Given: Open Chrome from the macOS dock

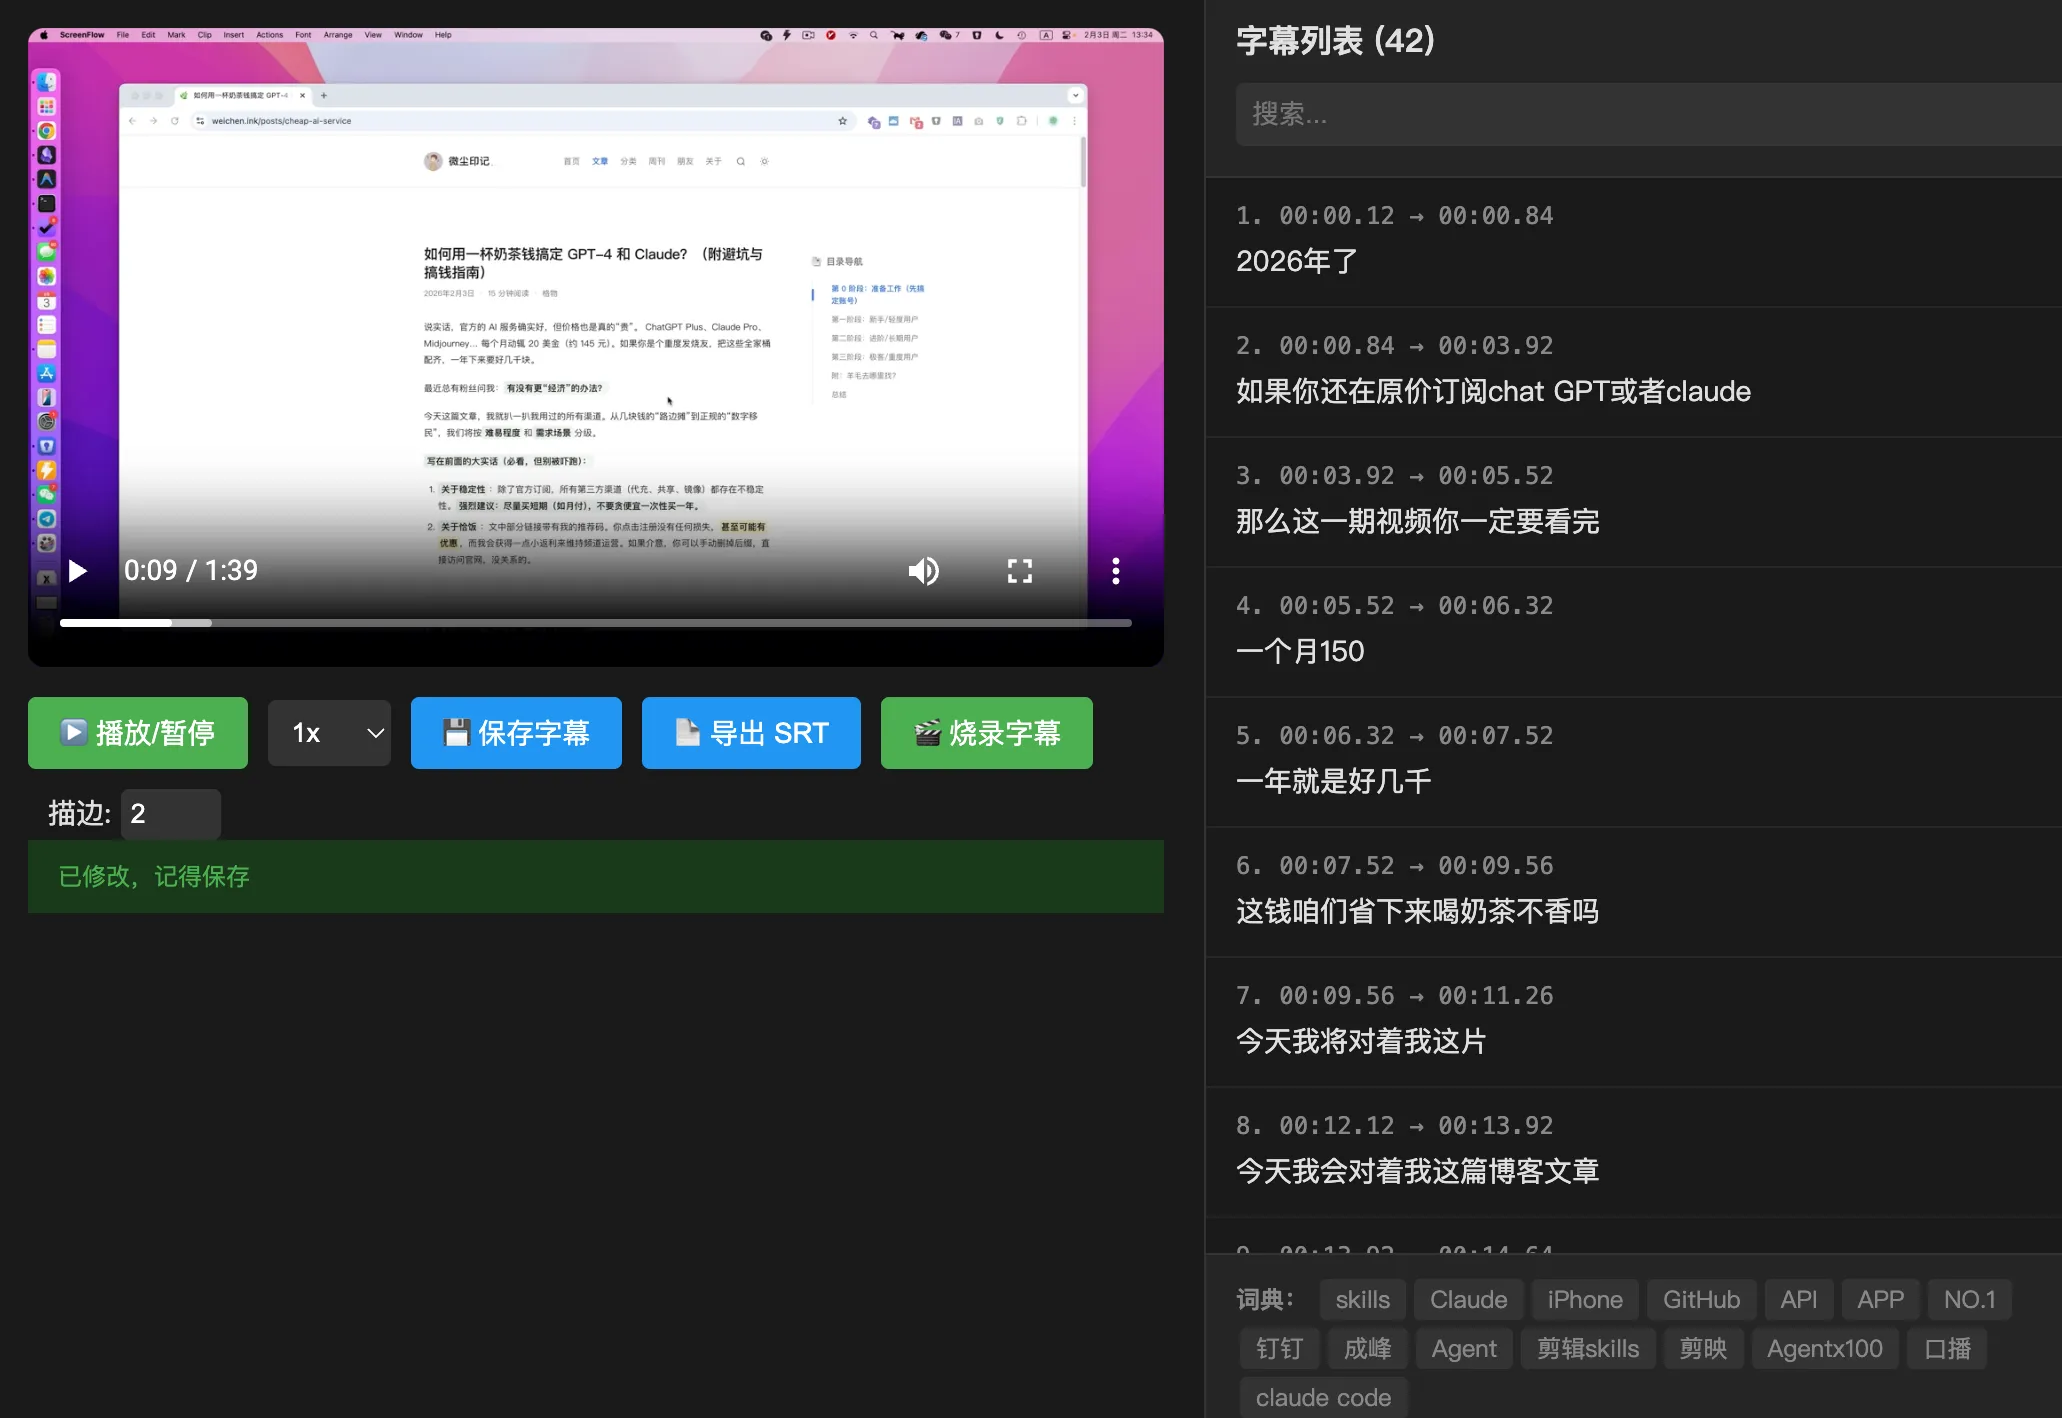Looking at the screenshot, I should (x=48, y=131).
